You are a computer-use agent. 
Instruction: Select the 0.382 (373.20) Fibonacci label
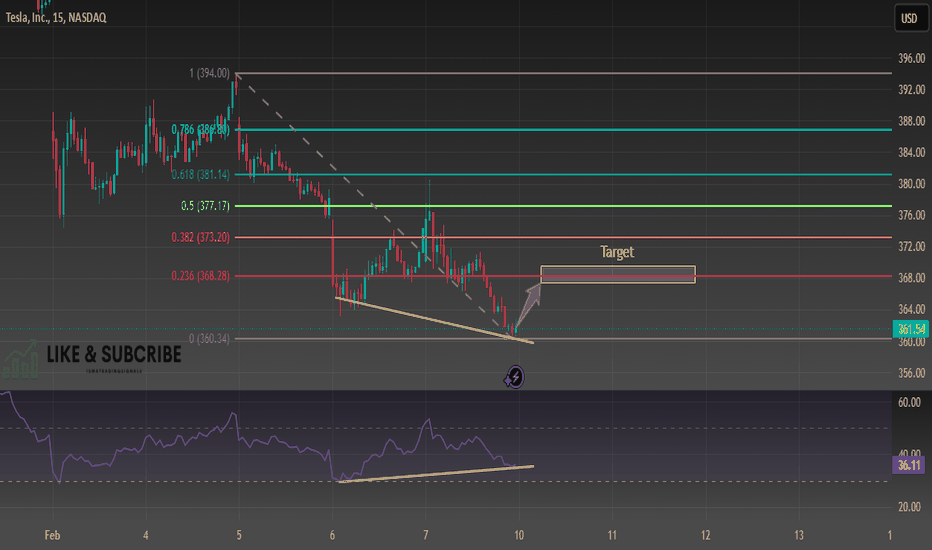click(x=200, y=237)
